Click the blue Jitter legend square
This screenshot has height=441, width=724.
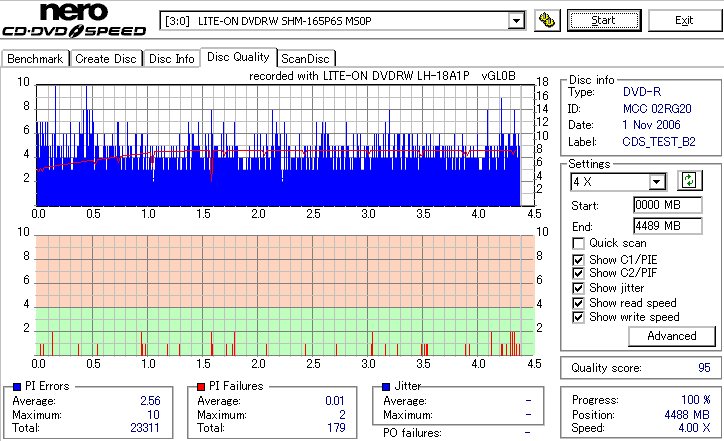pos(386,387)
